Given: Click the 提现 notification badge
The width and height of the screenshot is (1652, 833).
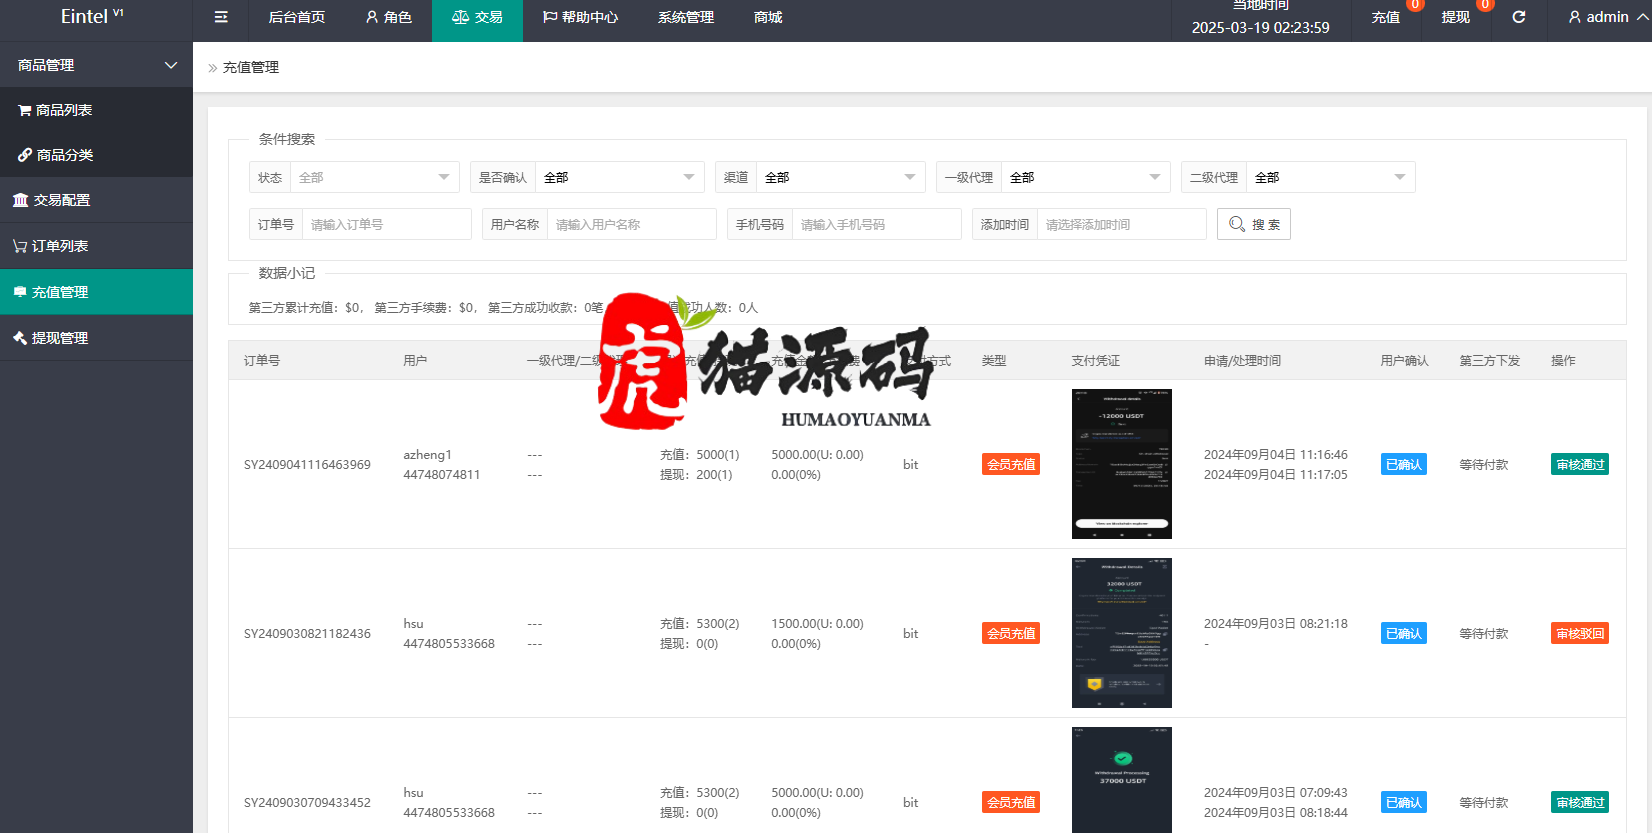Looking at the screenshot, I should click(x=1485, y=5).
